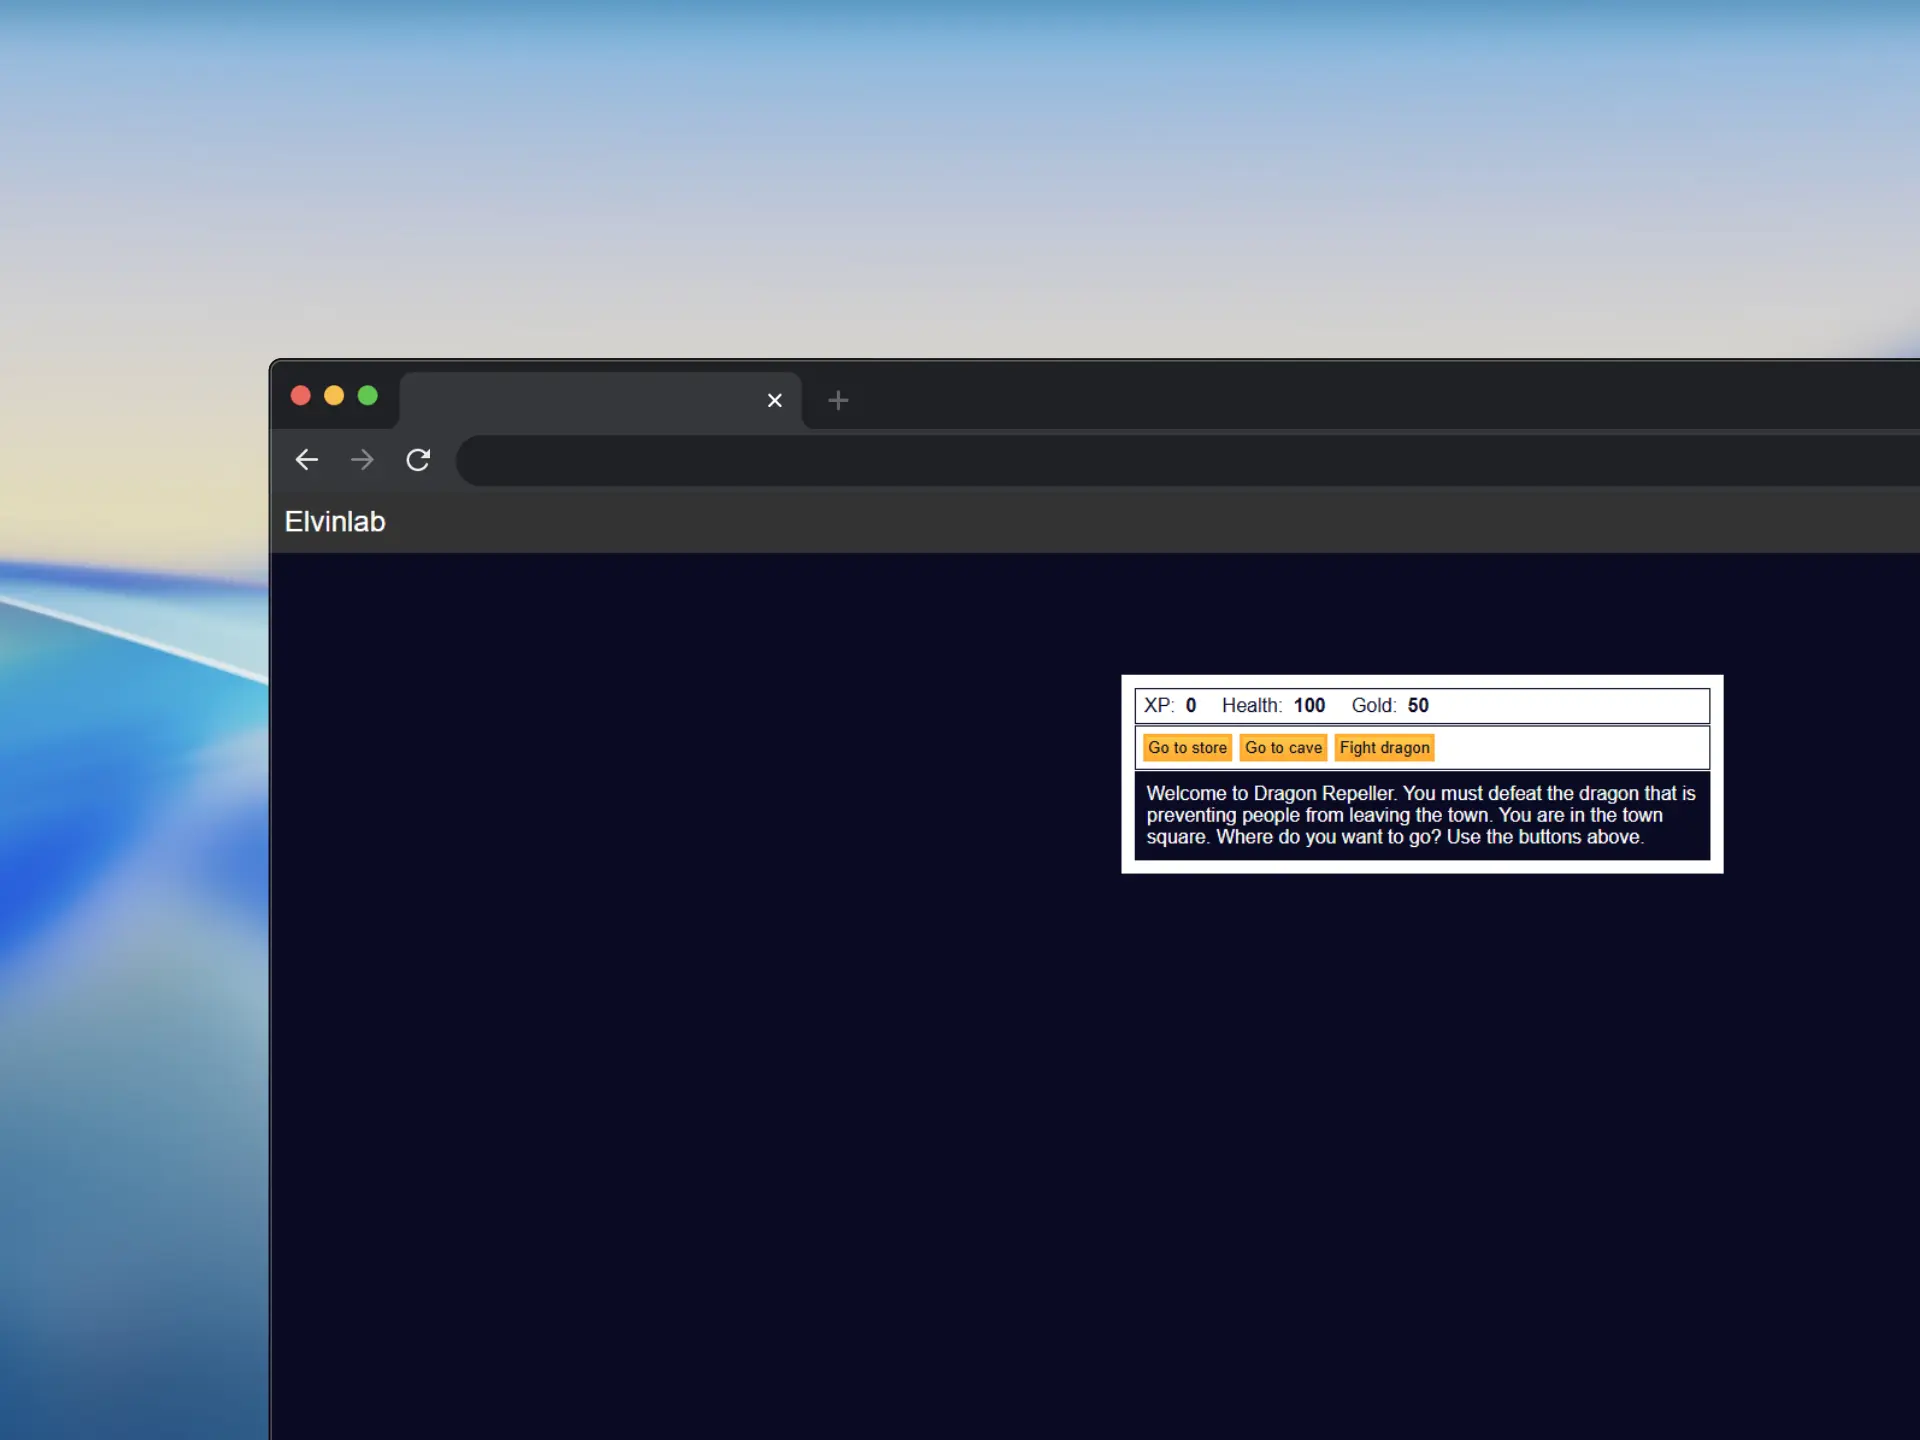
Task: Click the game welcome message text box
Action: pos(1420,815)
